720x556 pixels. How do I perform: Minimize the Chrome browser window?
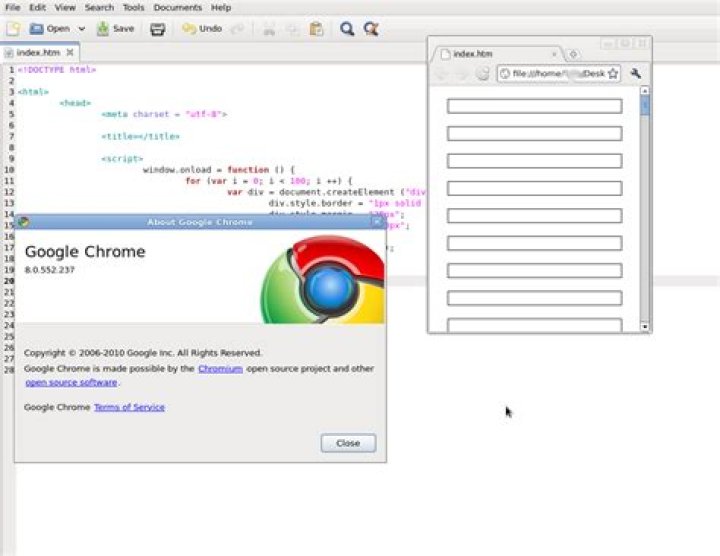click(608, 44)
